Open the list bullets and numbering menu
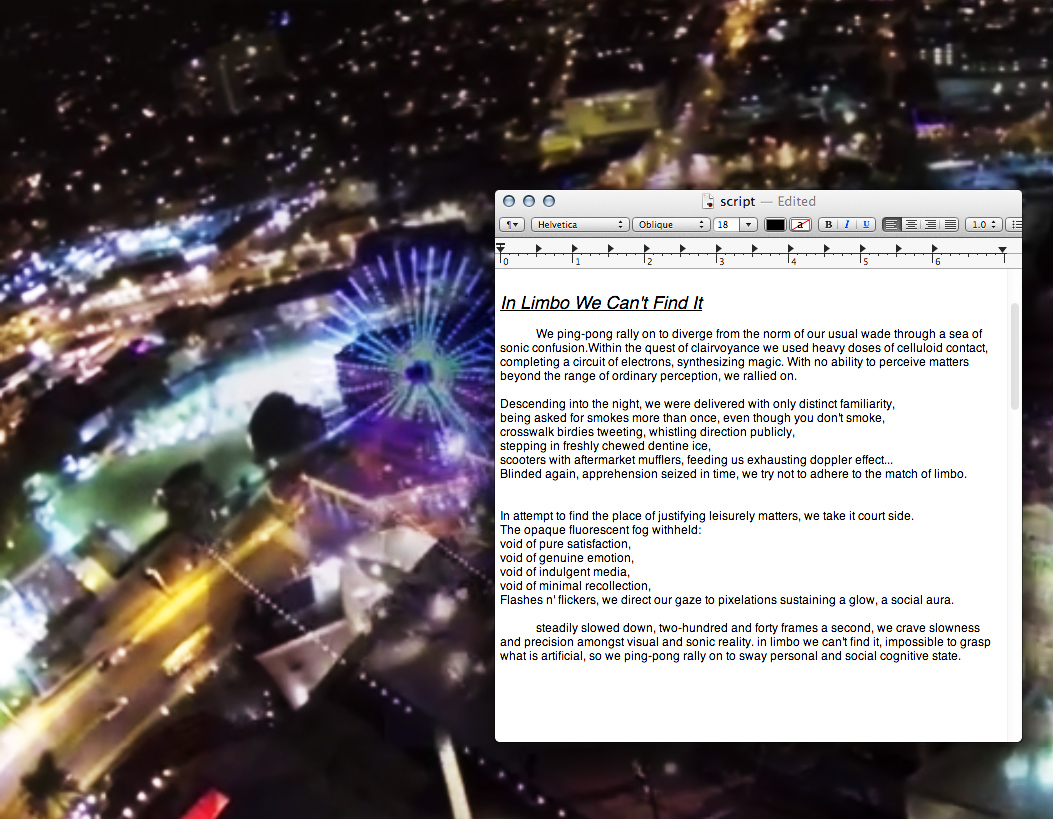The image size is (1053, 819). [x=1014, y=225]
